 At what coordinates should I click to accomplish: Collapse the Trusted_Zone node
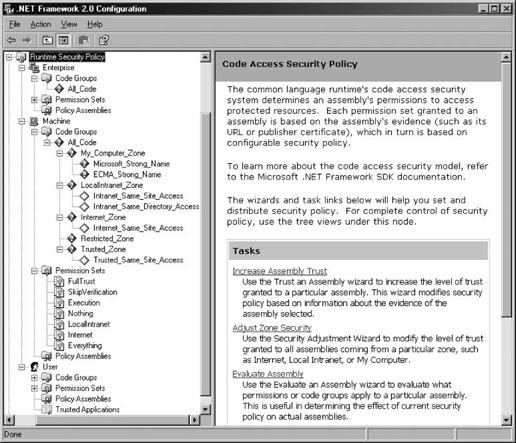click(x=60, y=249)
